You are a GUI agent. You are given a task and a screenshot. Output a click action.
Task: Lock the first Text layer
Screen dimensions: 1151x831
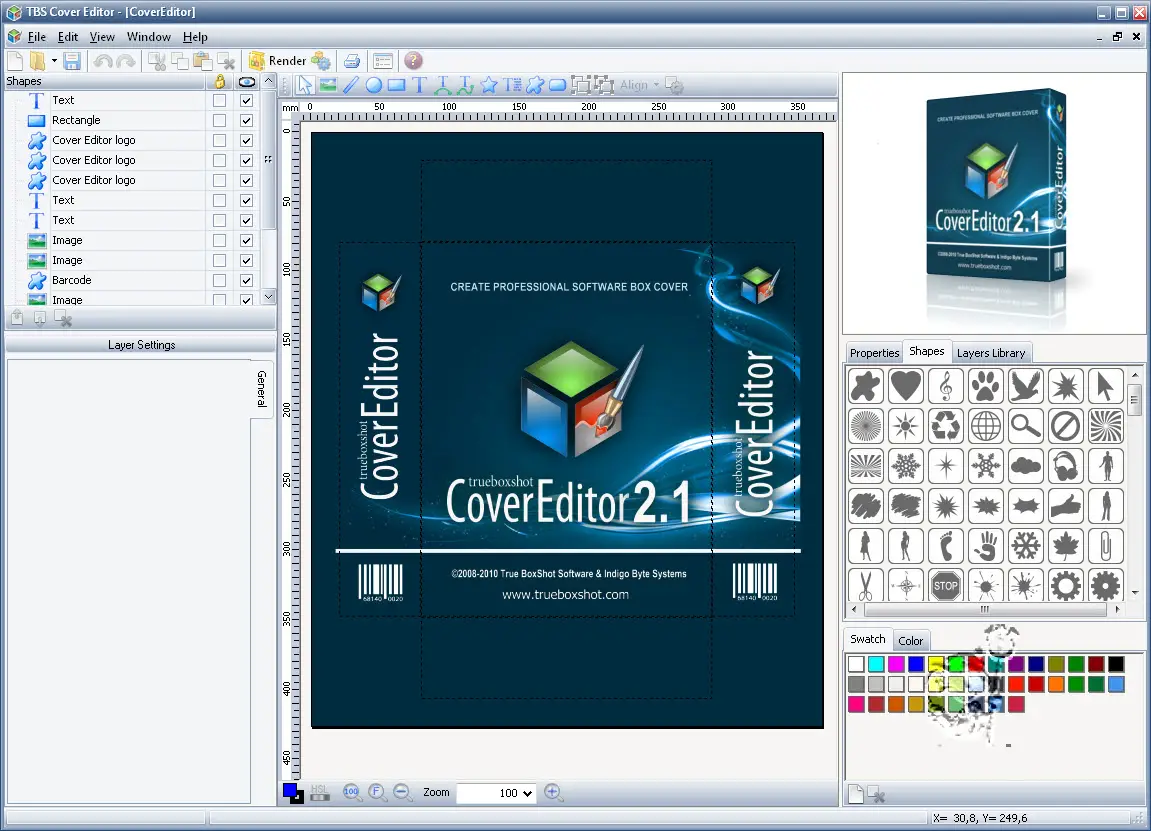[x=219, y=101]
